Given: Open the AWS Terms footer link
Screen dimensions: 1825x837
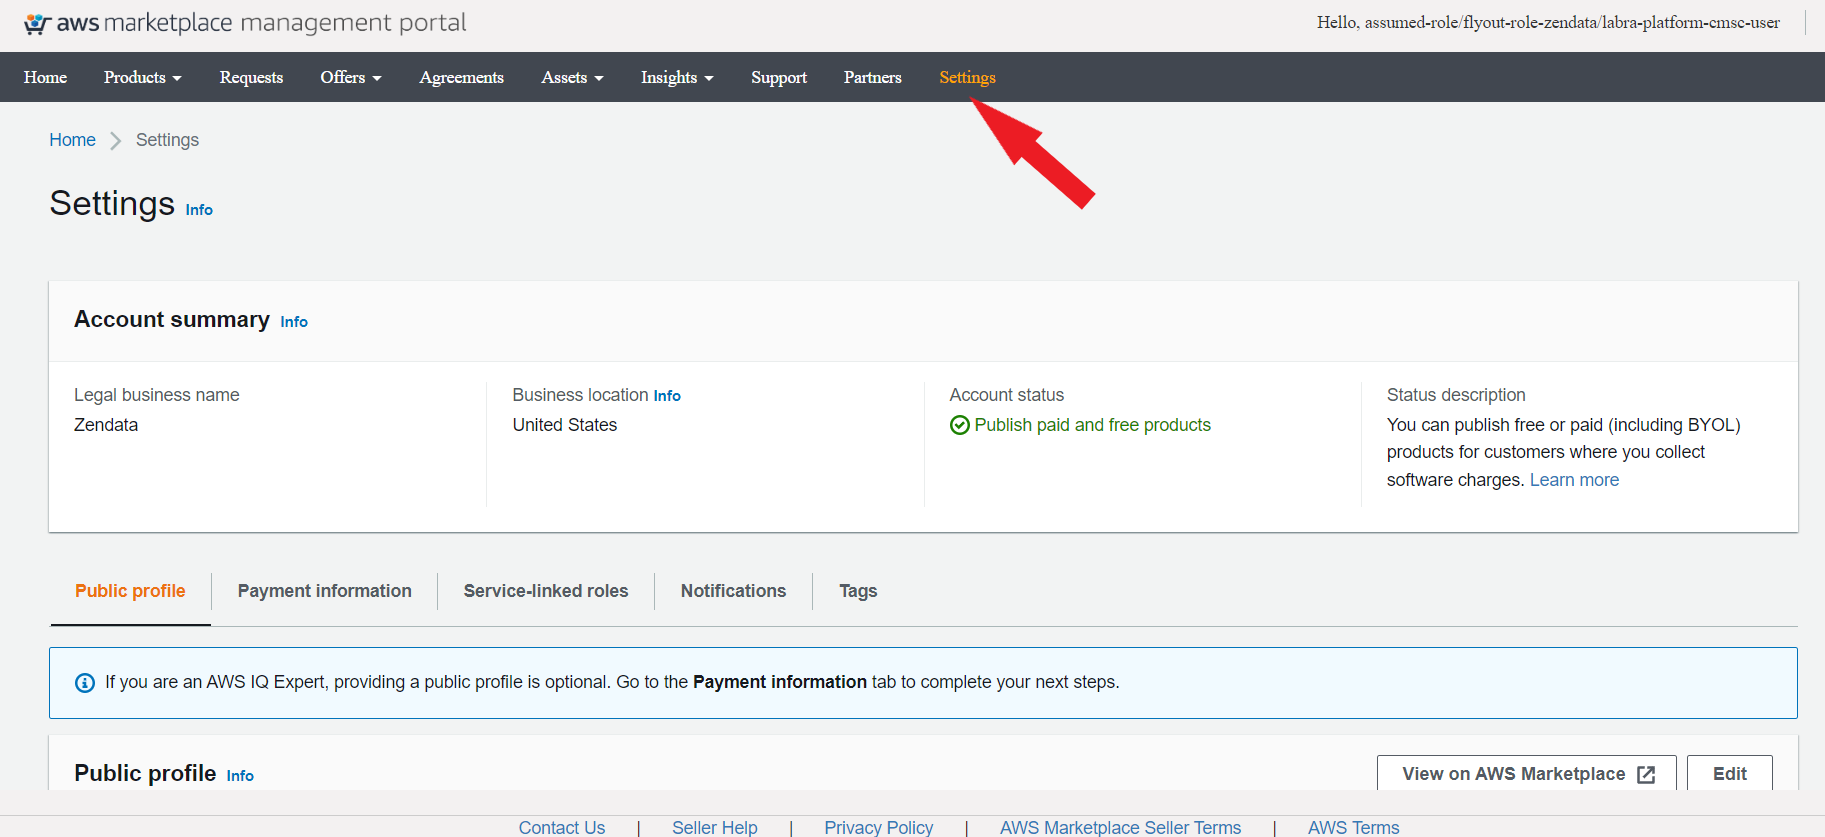Looking at the screenshot, I should (x=1354, y=827).
